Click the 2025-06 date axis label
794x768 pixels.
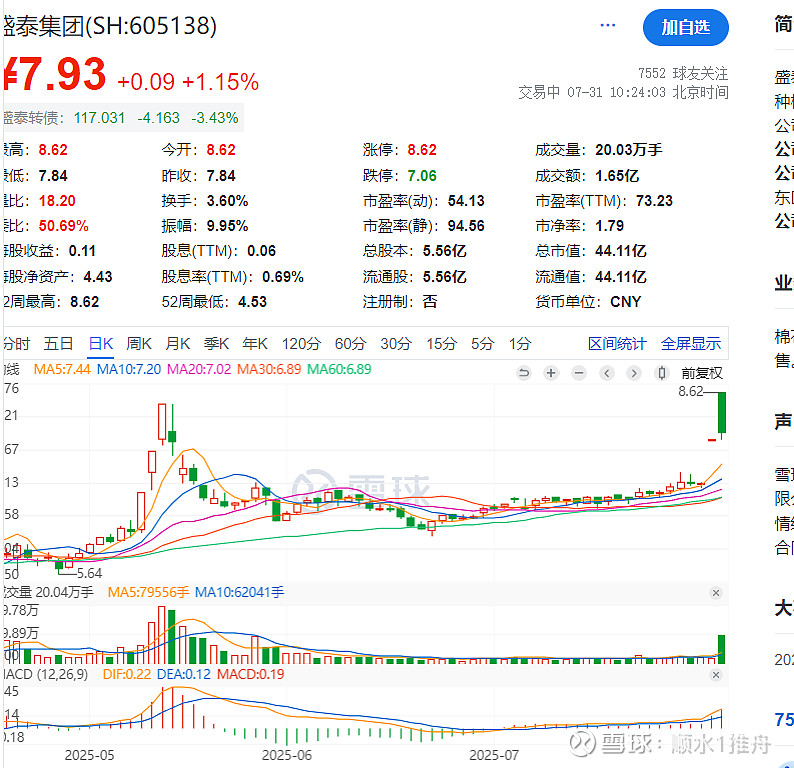pyautogui.click(x=287, y=755)
